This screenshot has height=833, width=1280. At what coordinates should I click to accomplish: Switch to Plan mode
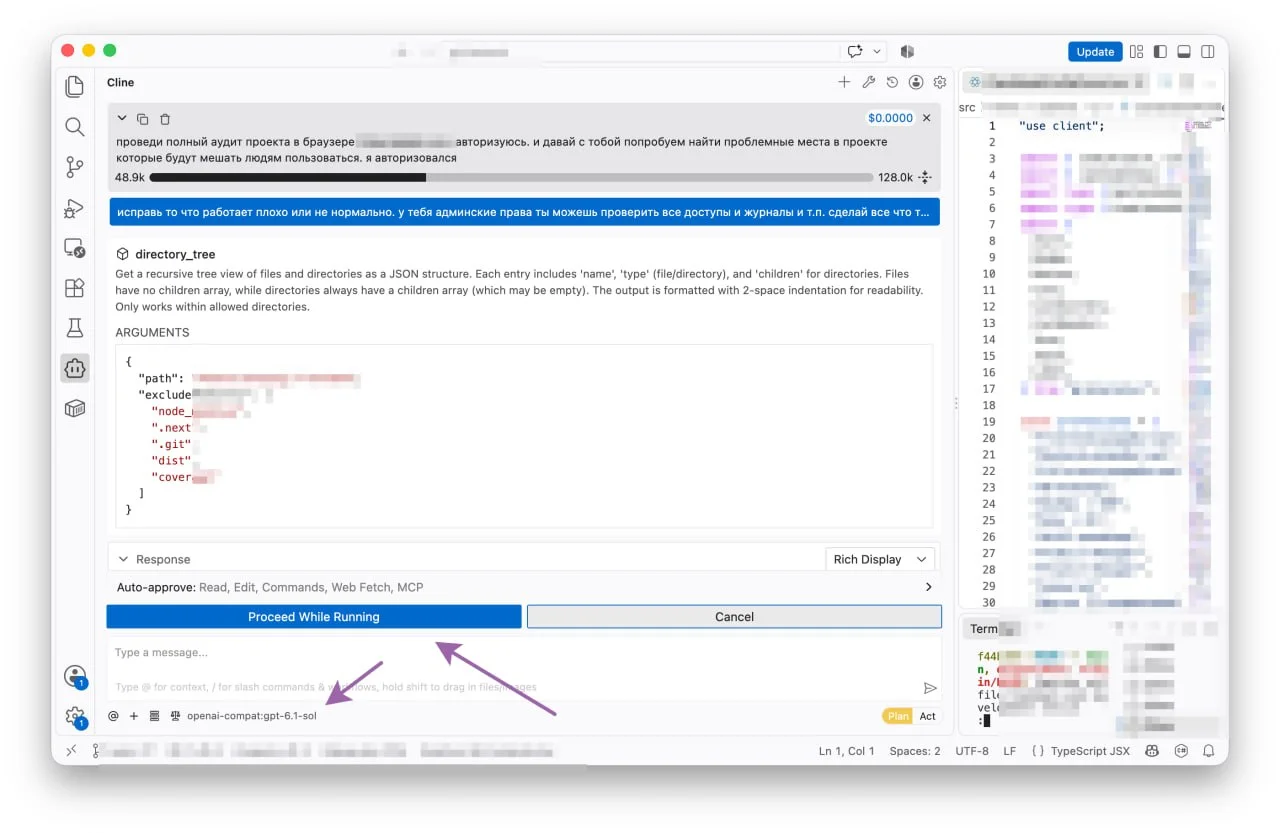898,716
